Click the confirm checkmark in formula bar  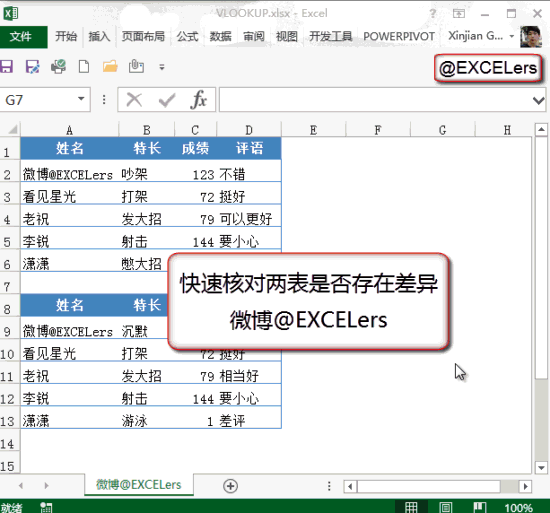[166, 100]
